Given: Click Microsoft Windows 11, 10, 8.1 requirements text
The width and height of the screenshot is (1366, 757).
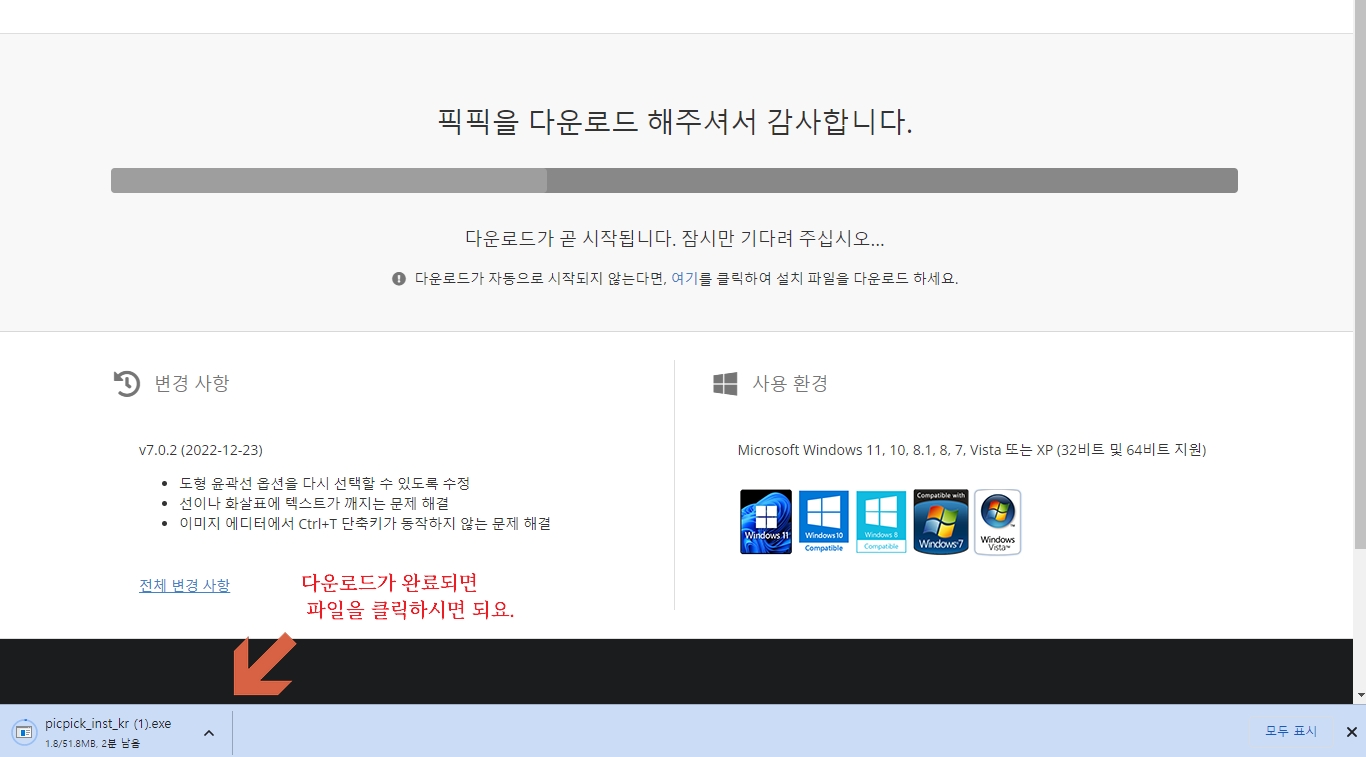Looking at the screenshot, I should [972, 450].
